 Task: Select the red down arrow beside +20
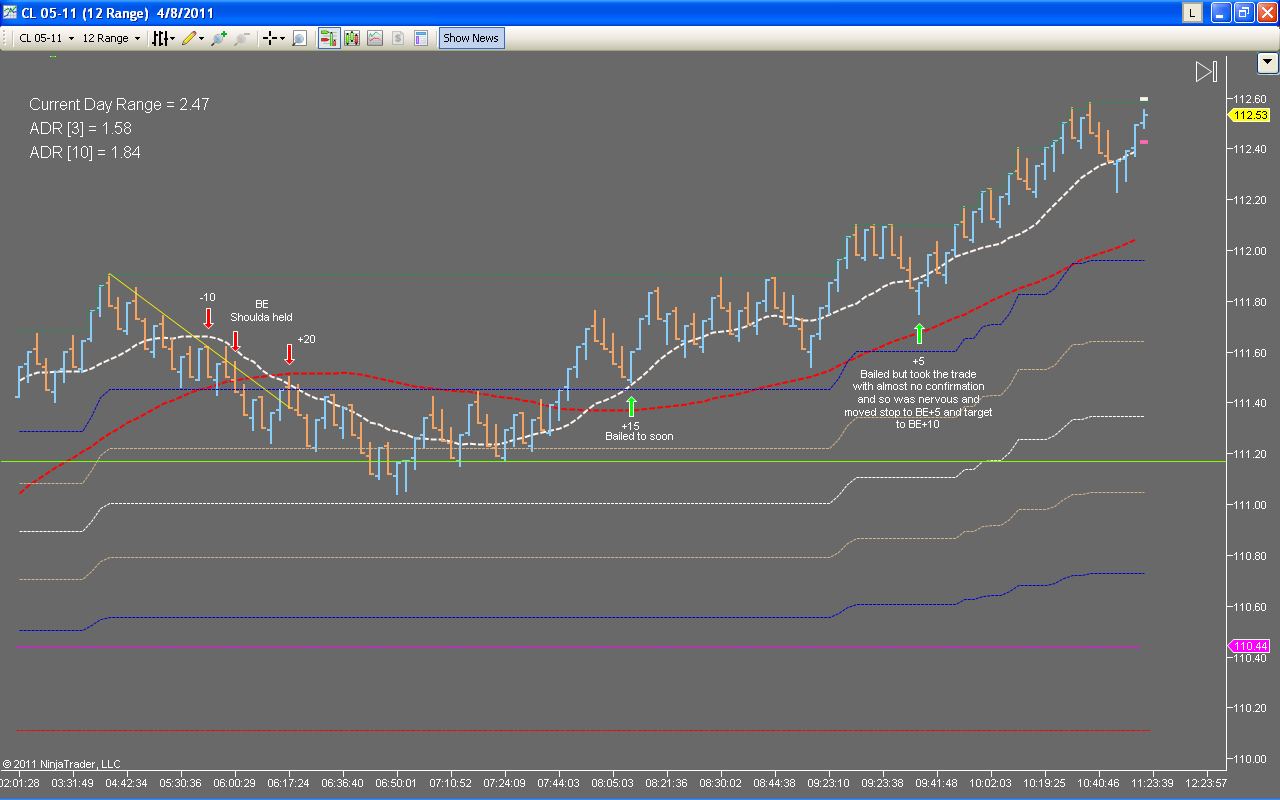point(290,354)
